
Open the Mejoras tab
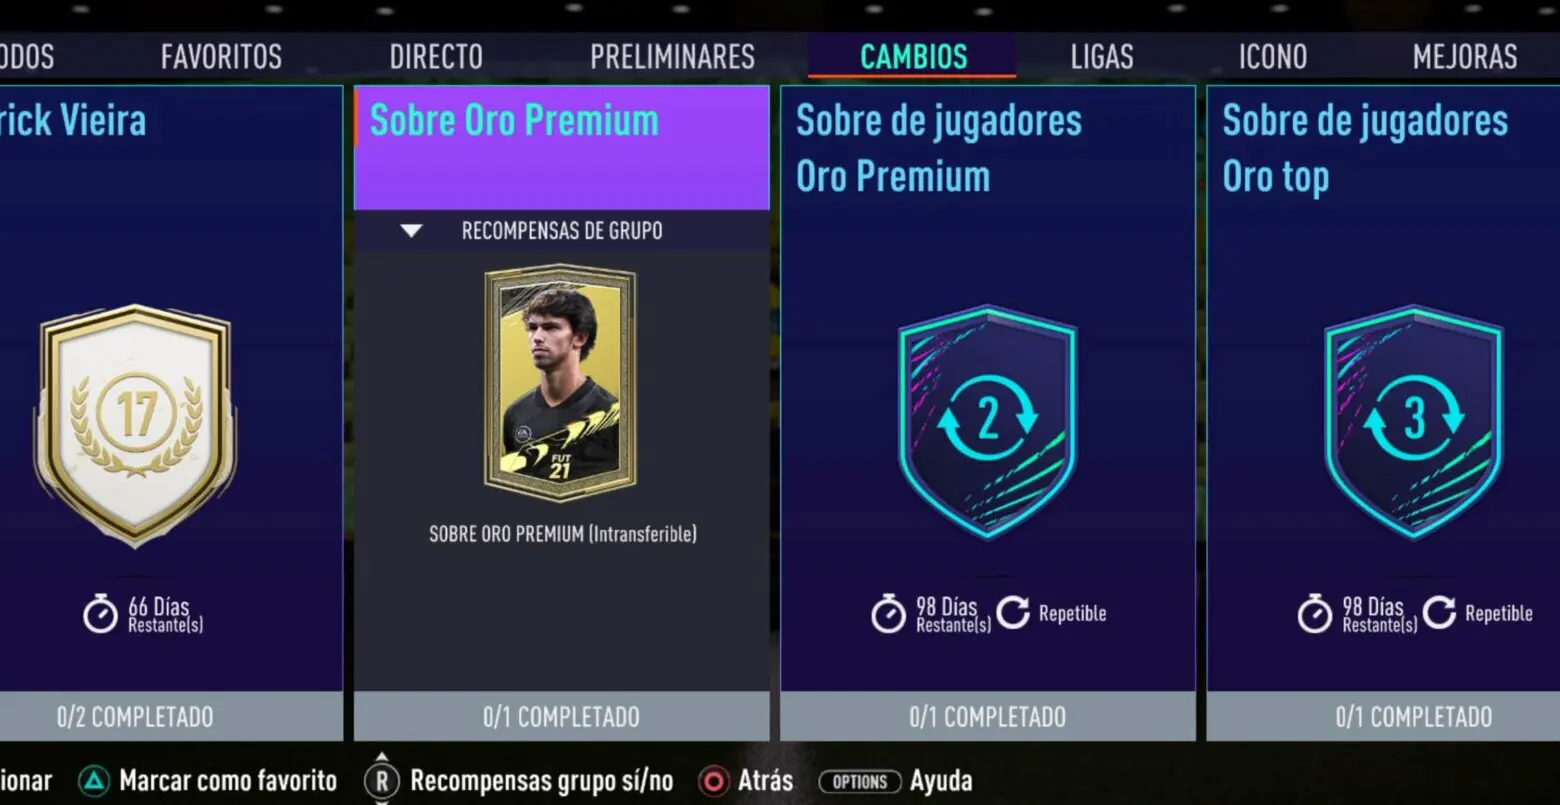coord(1465,57)
